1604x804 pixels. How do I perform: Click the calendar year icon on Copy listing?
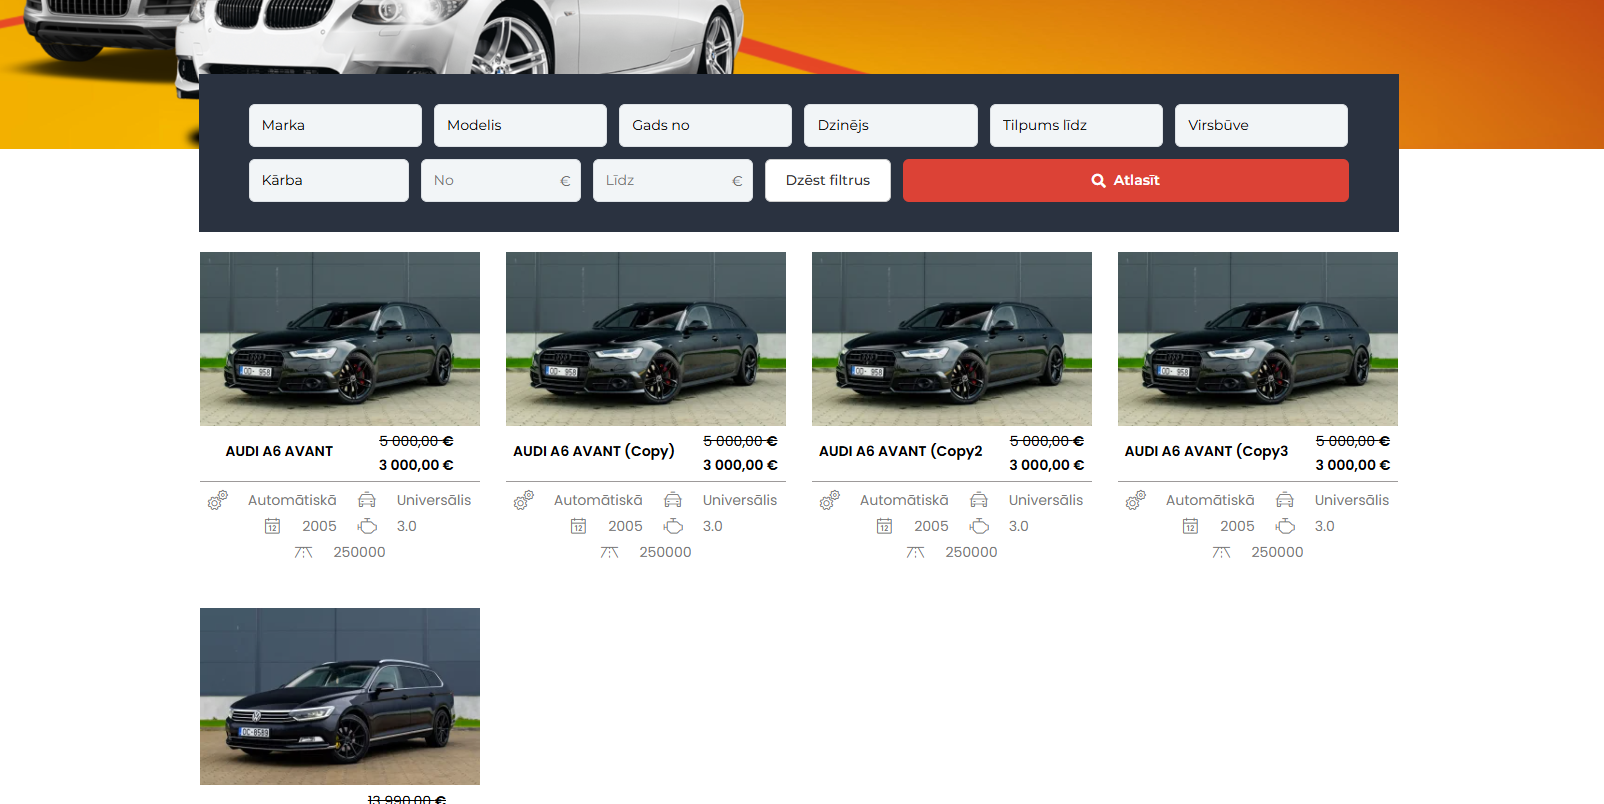tap(578, 526)
